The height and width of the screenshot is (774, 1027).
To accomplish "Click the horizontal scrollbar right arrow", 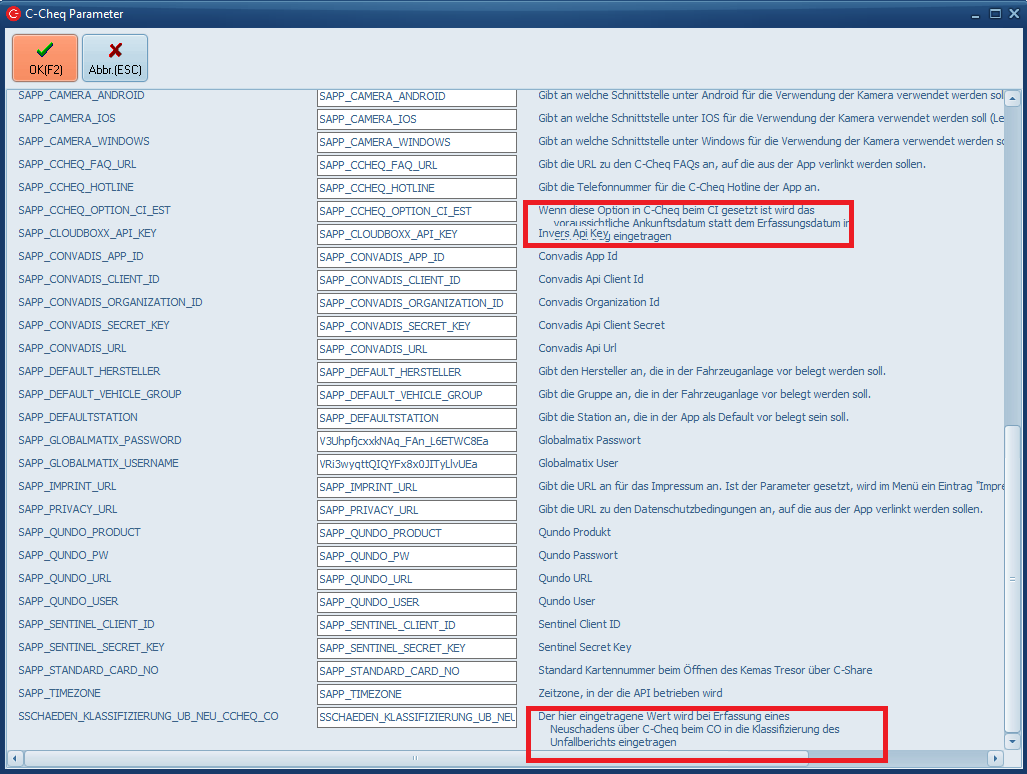I will click(994, 758).
